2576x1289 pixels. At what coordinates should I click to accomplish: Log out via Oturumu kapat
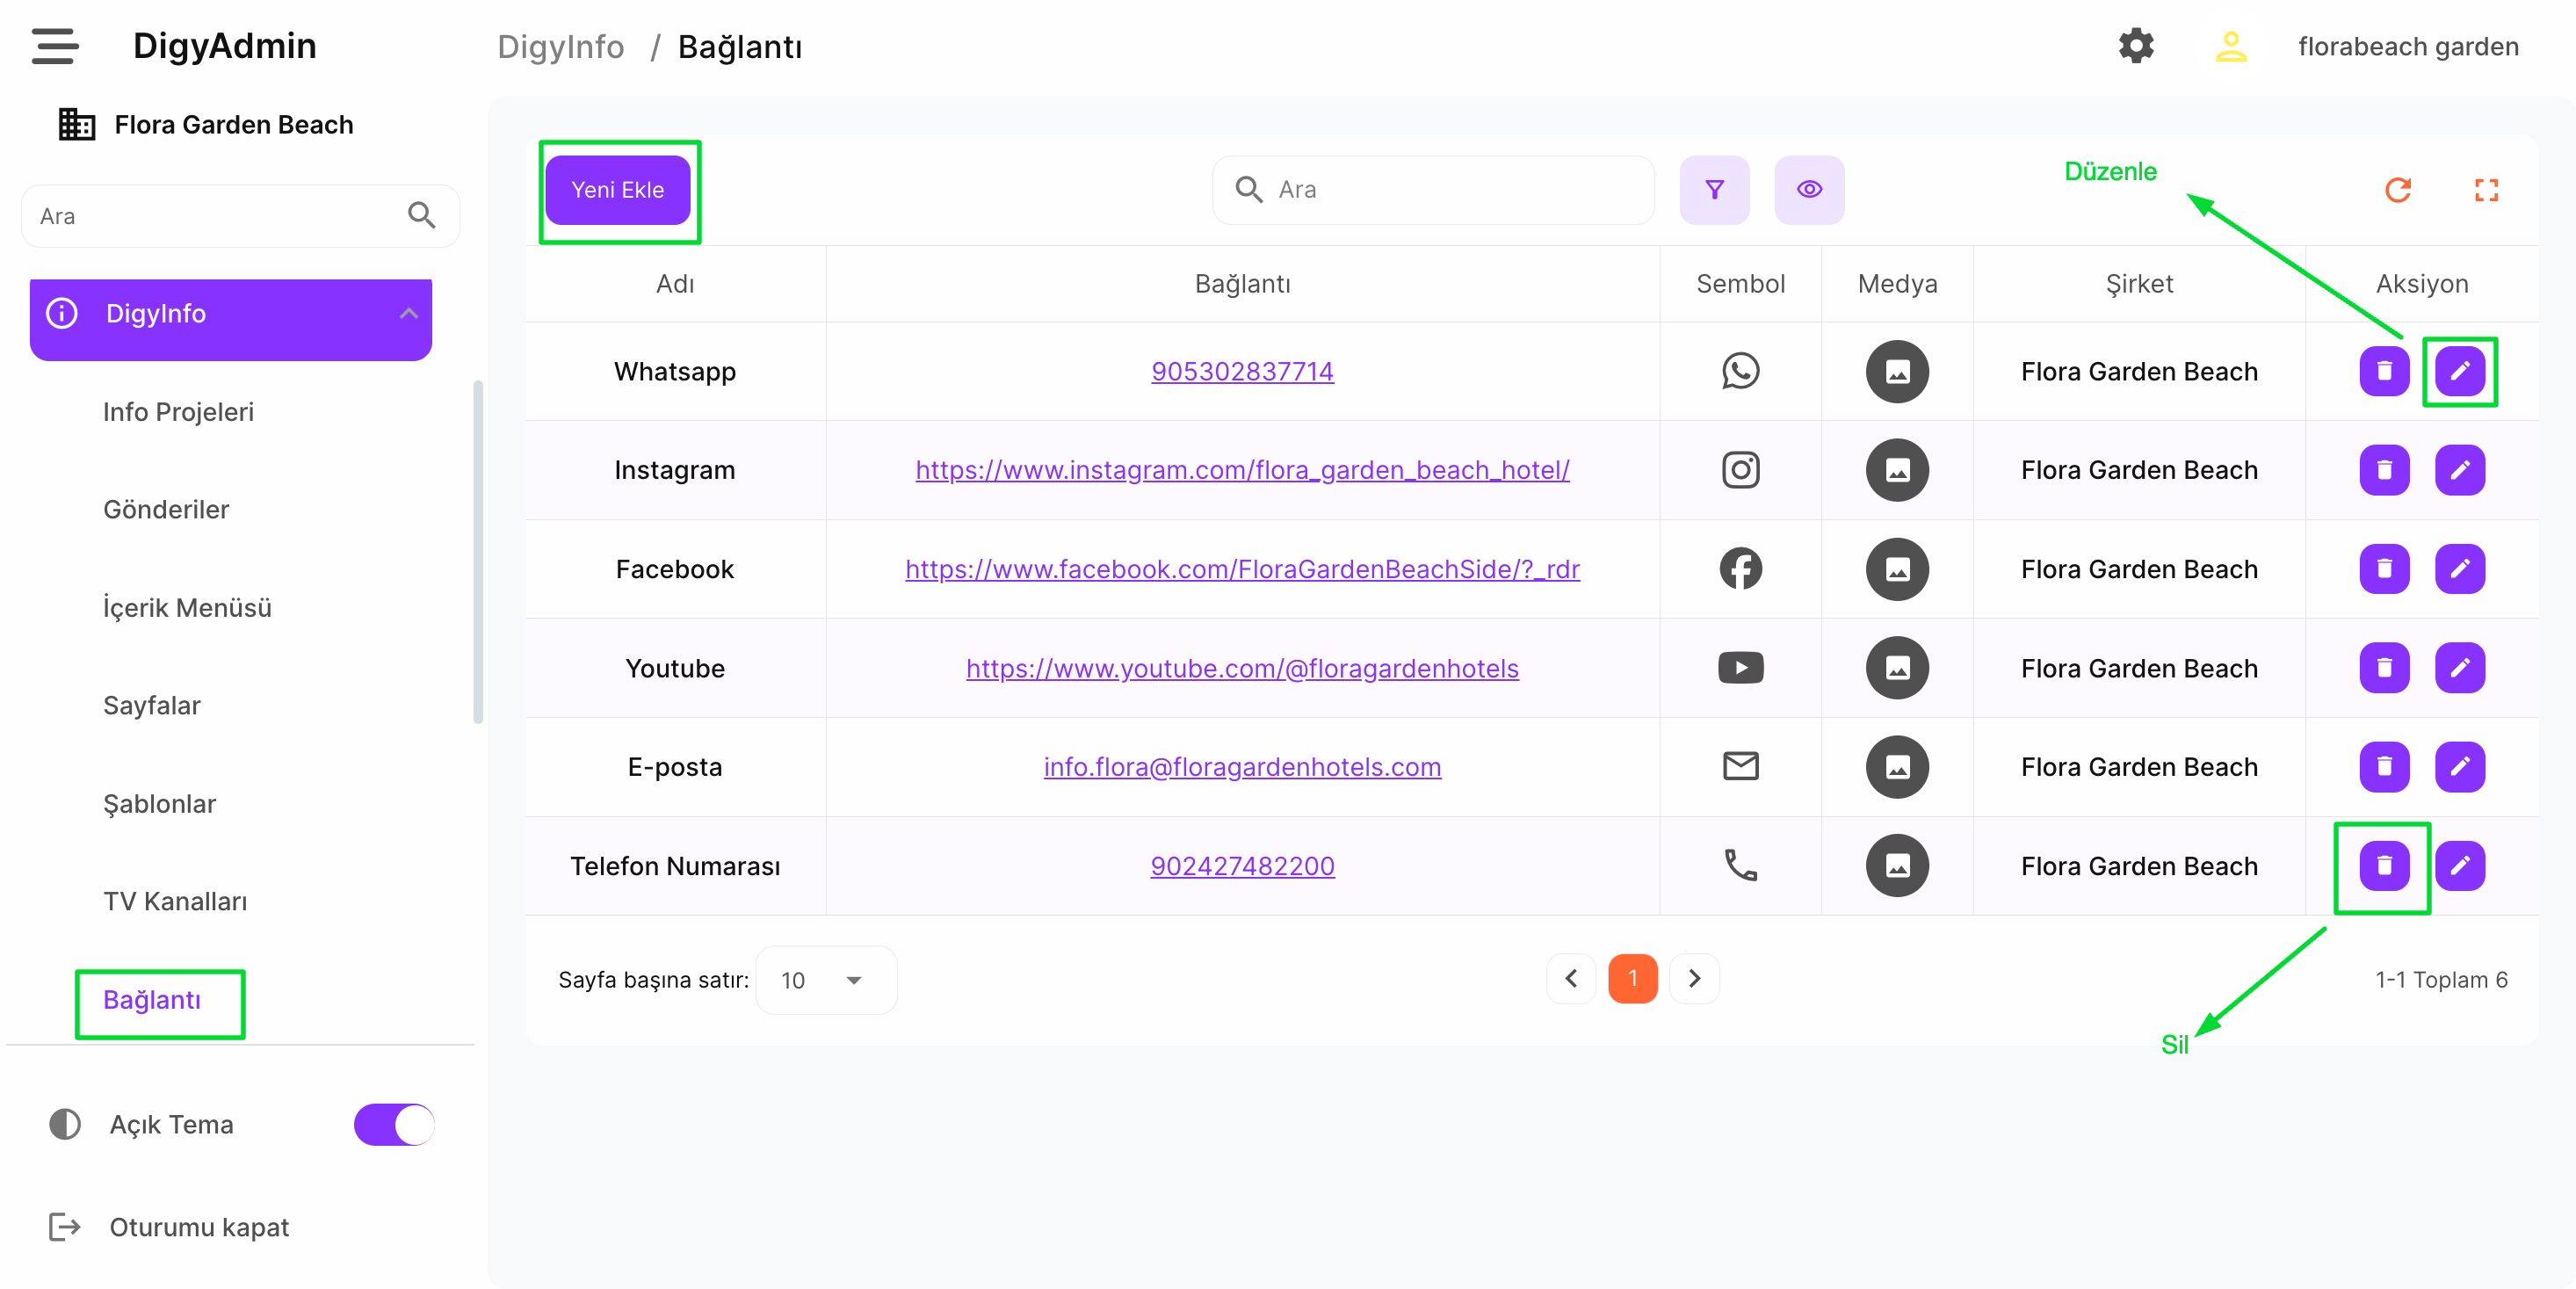198,1227
